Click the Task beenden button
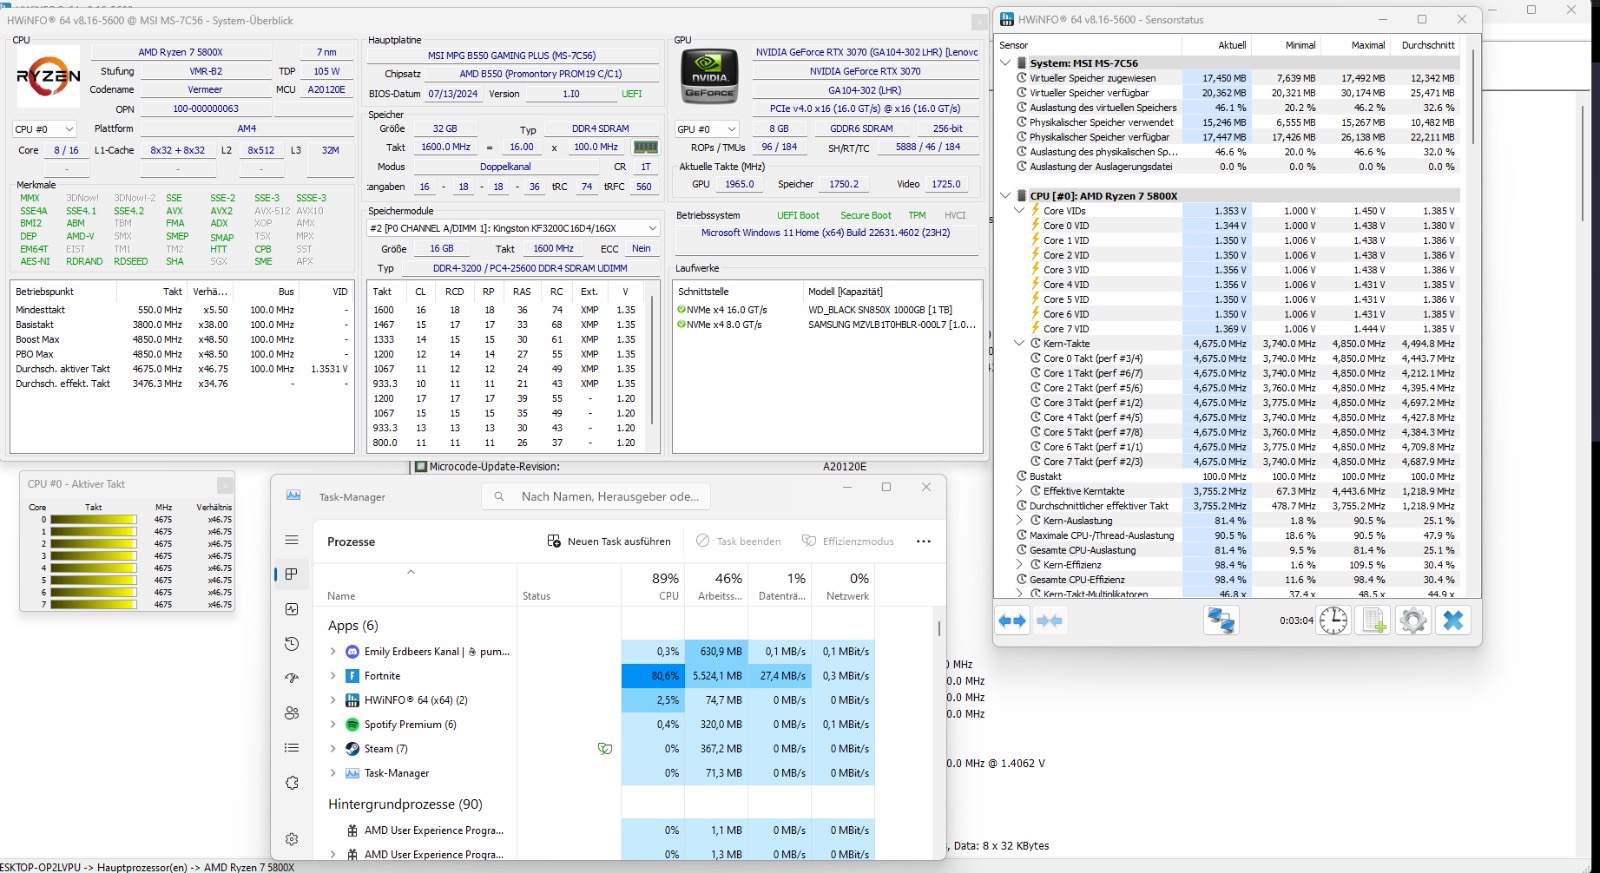The image size is (1600, 873). [738, 541]
